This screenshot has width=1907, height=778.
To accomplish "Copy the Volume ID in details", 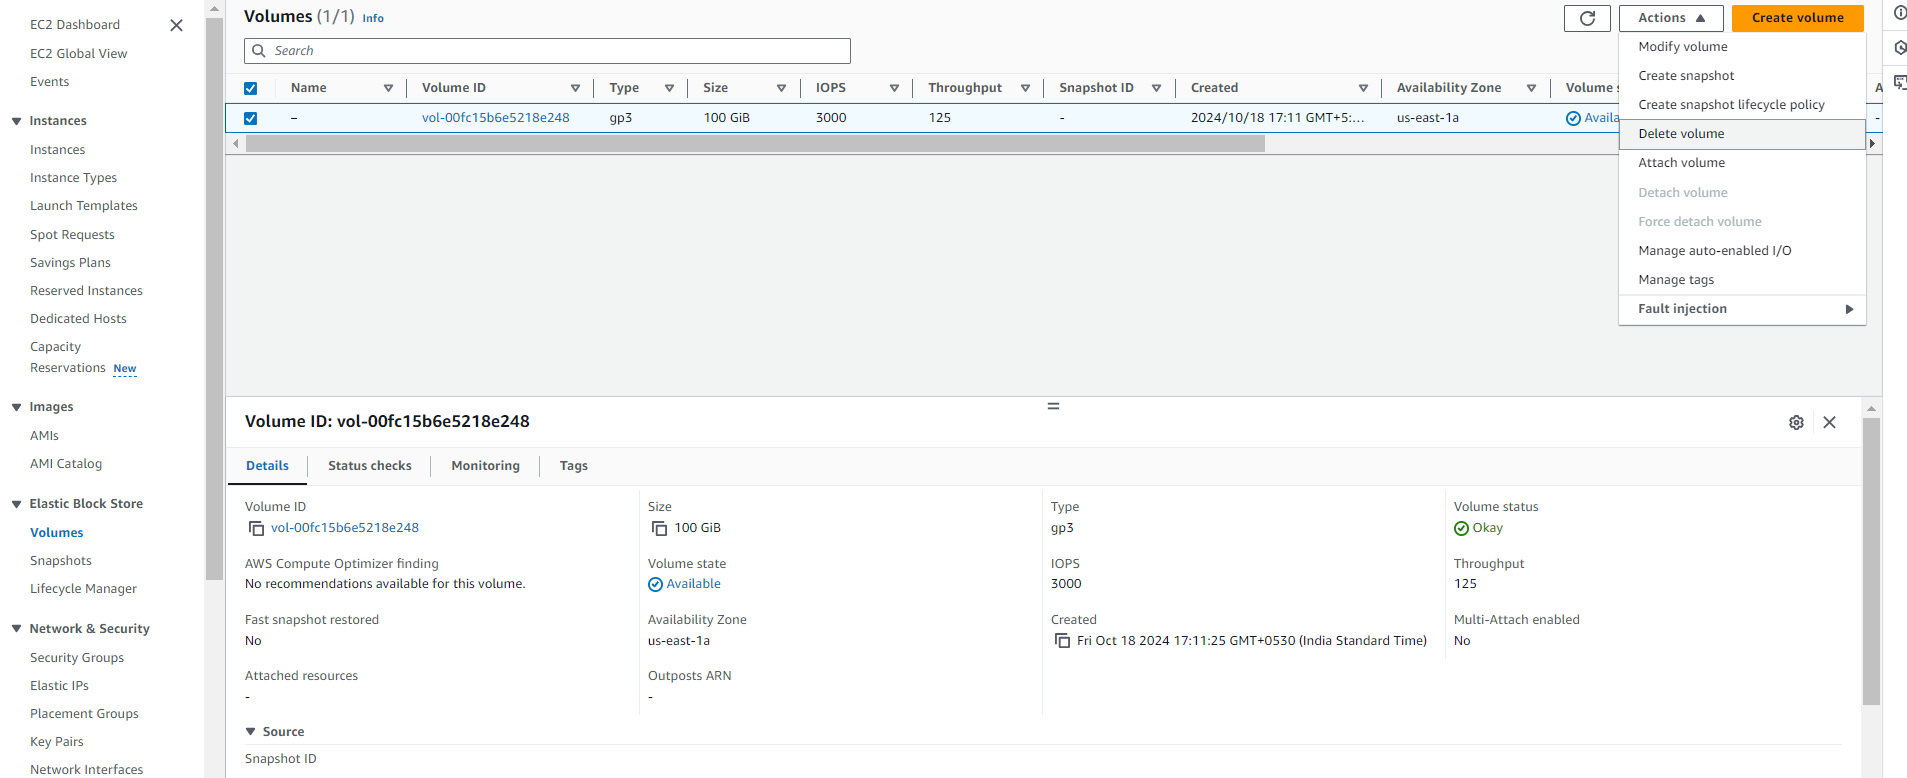I will (256, 528).
